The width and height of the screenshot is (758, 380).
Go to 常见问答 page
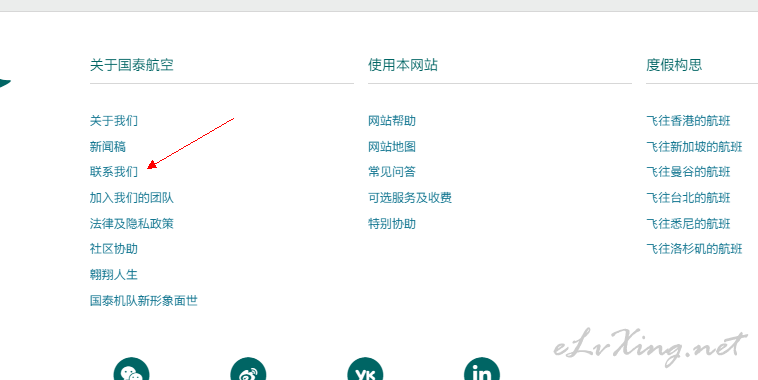coord(392,172)
